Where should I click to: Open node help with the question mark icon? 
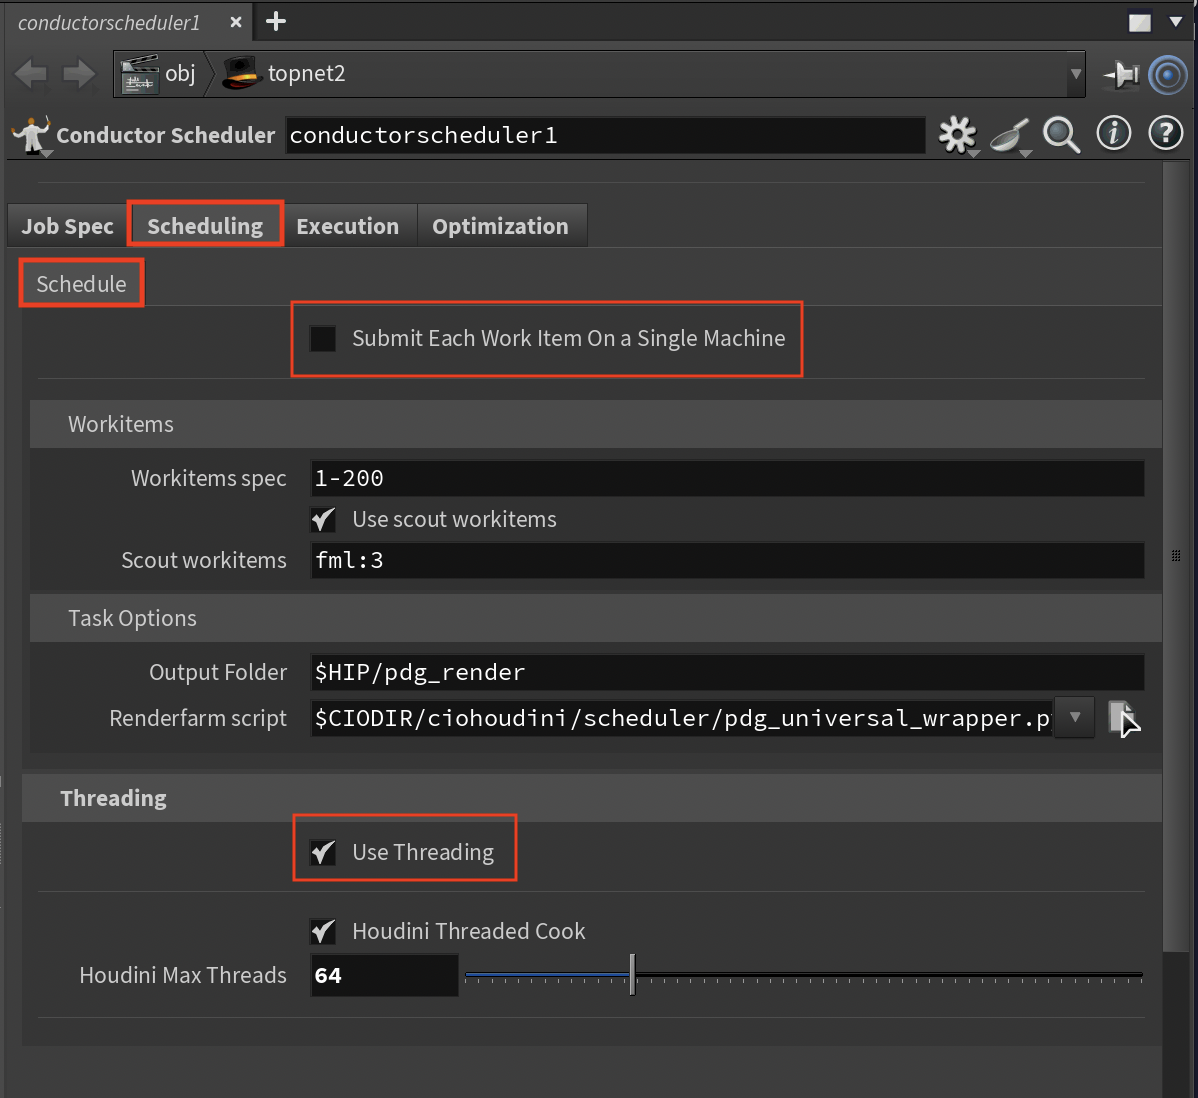click(1166, 134)
